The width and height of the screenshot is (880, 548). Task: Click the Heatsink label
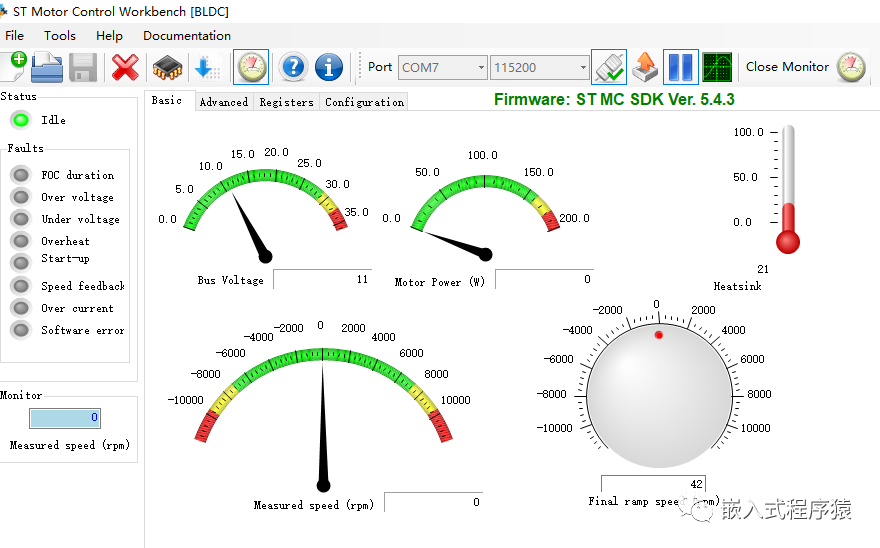tap(737, 286)
